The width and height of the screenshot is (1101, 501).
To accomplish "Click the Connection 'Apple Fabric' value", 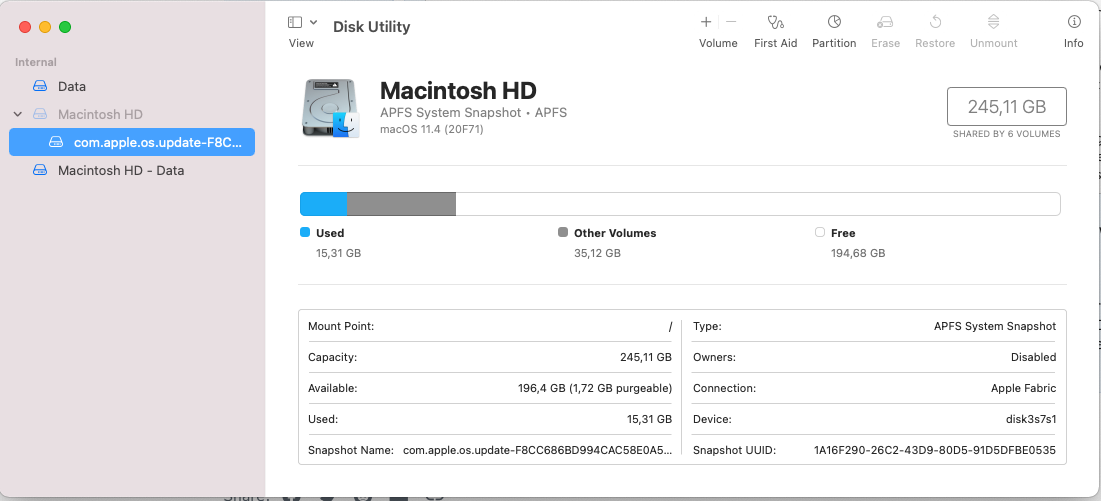I will point(1024,388).
